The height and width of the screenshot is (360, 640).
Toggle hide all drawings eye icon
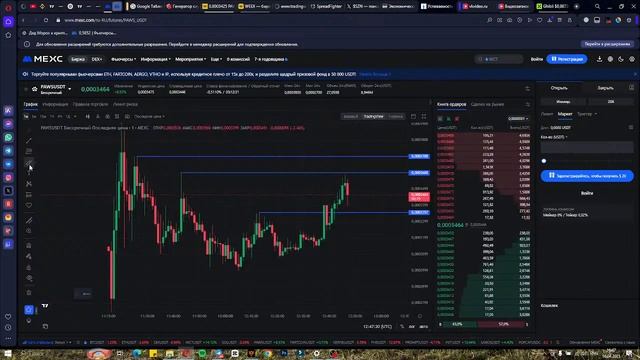[x=29, y=278]
